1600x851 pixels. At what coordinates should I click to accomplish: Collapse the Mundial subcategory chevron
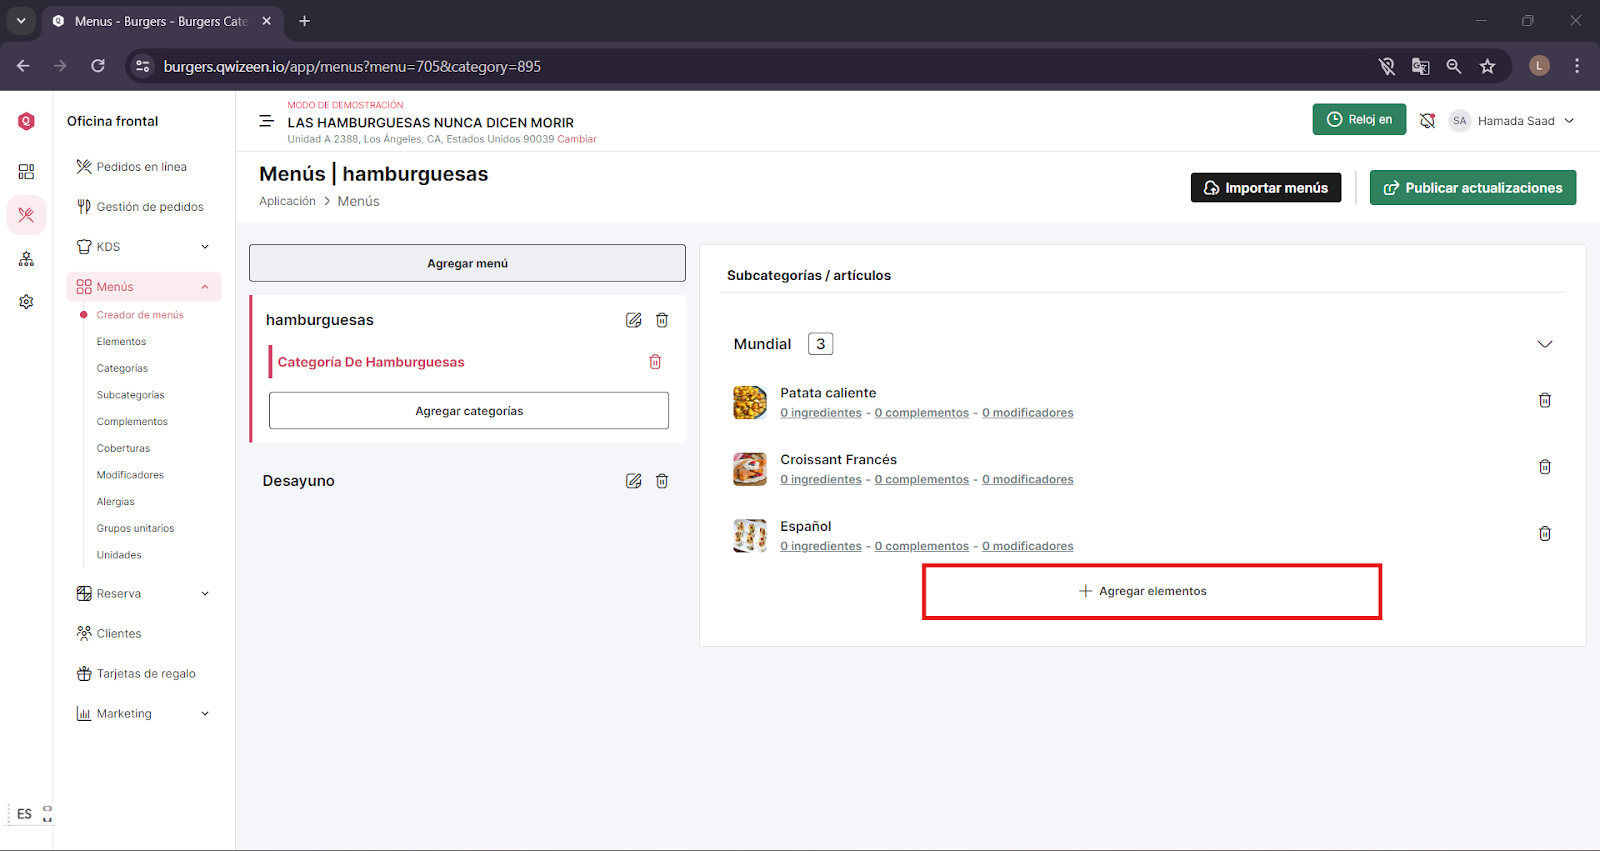pos(1545,344)
